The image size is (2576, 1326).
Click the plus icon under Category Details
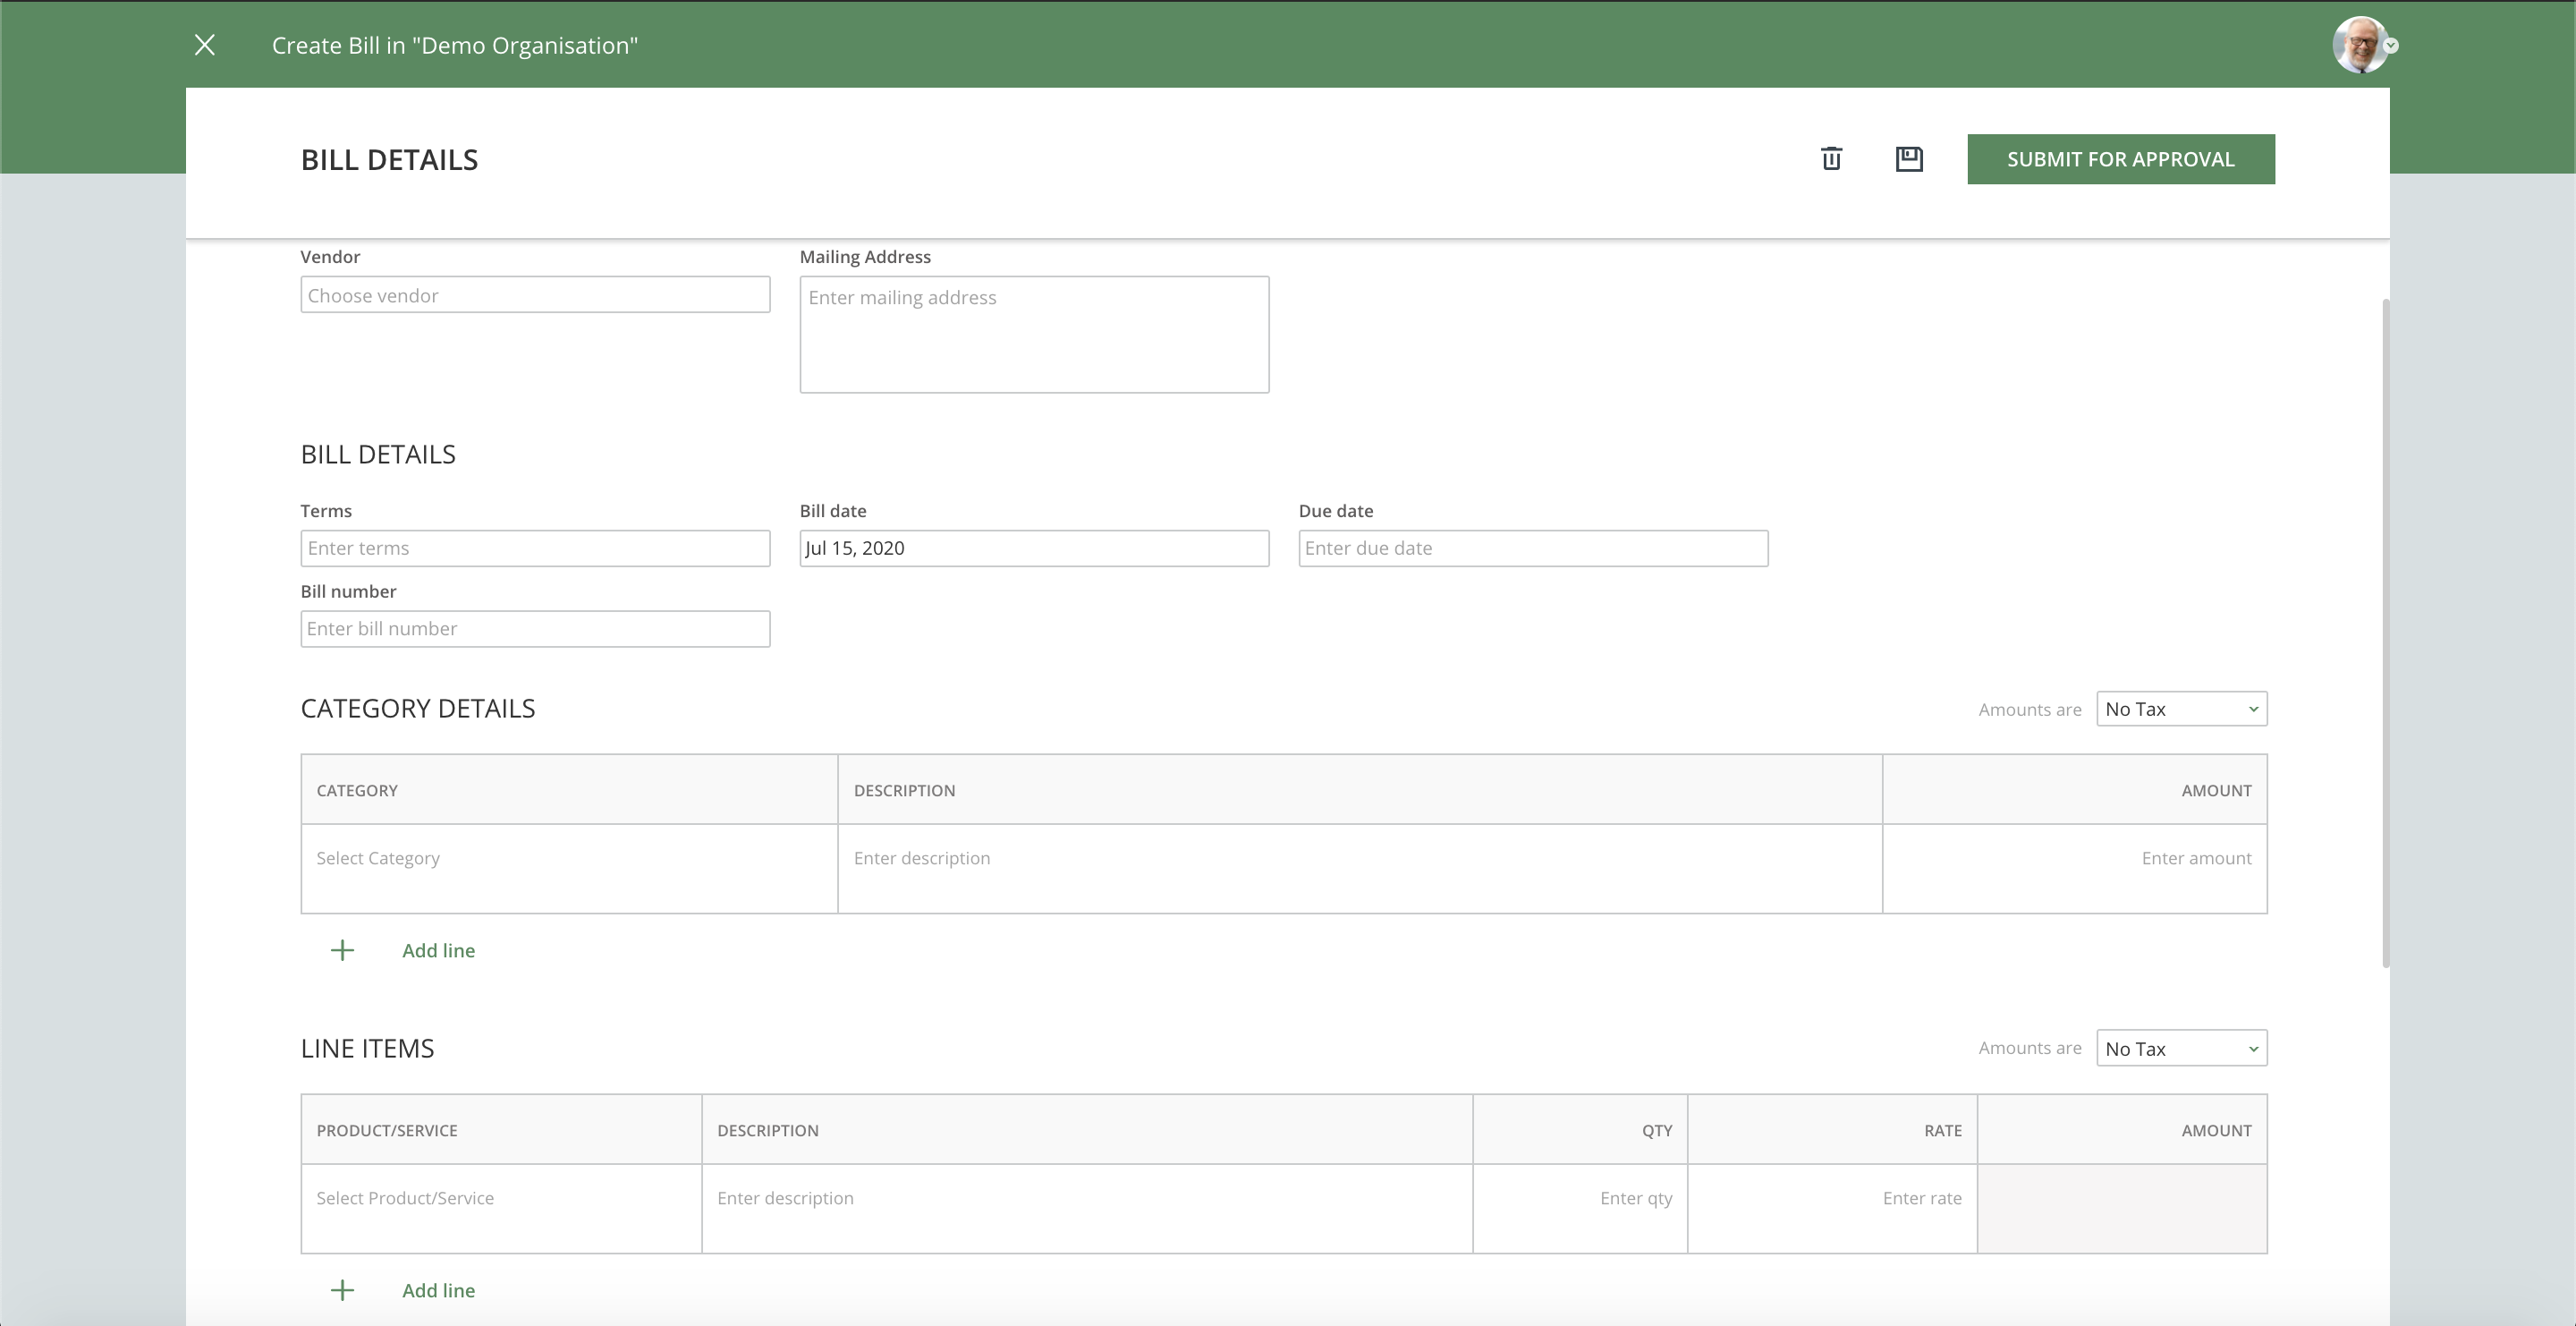point(342,950)
